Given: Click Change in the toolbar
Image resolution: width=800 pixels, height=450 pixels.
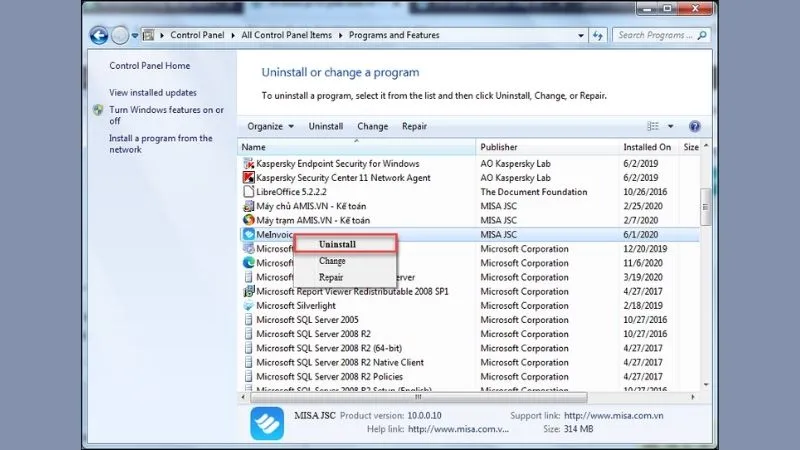Looking at the screenshot, I should (x=372, y=127).
